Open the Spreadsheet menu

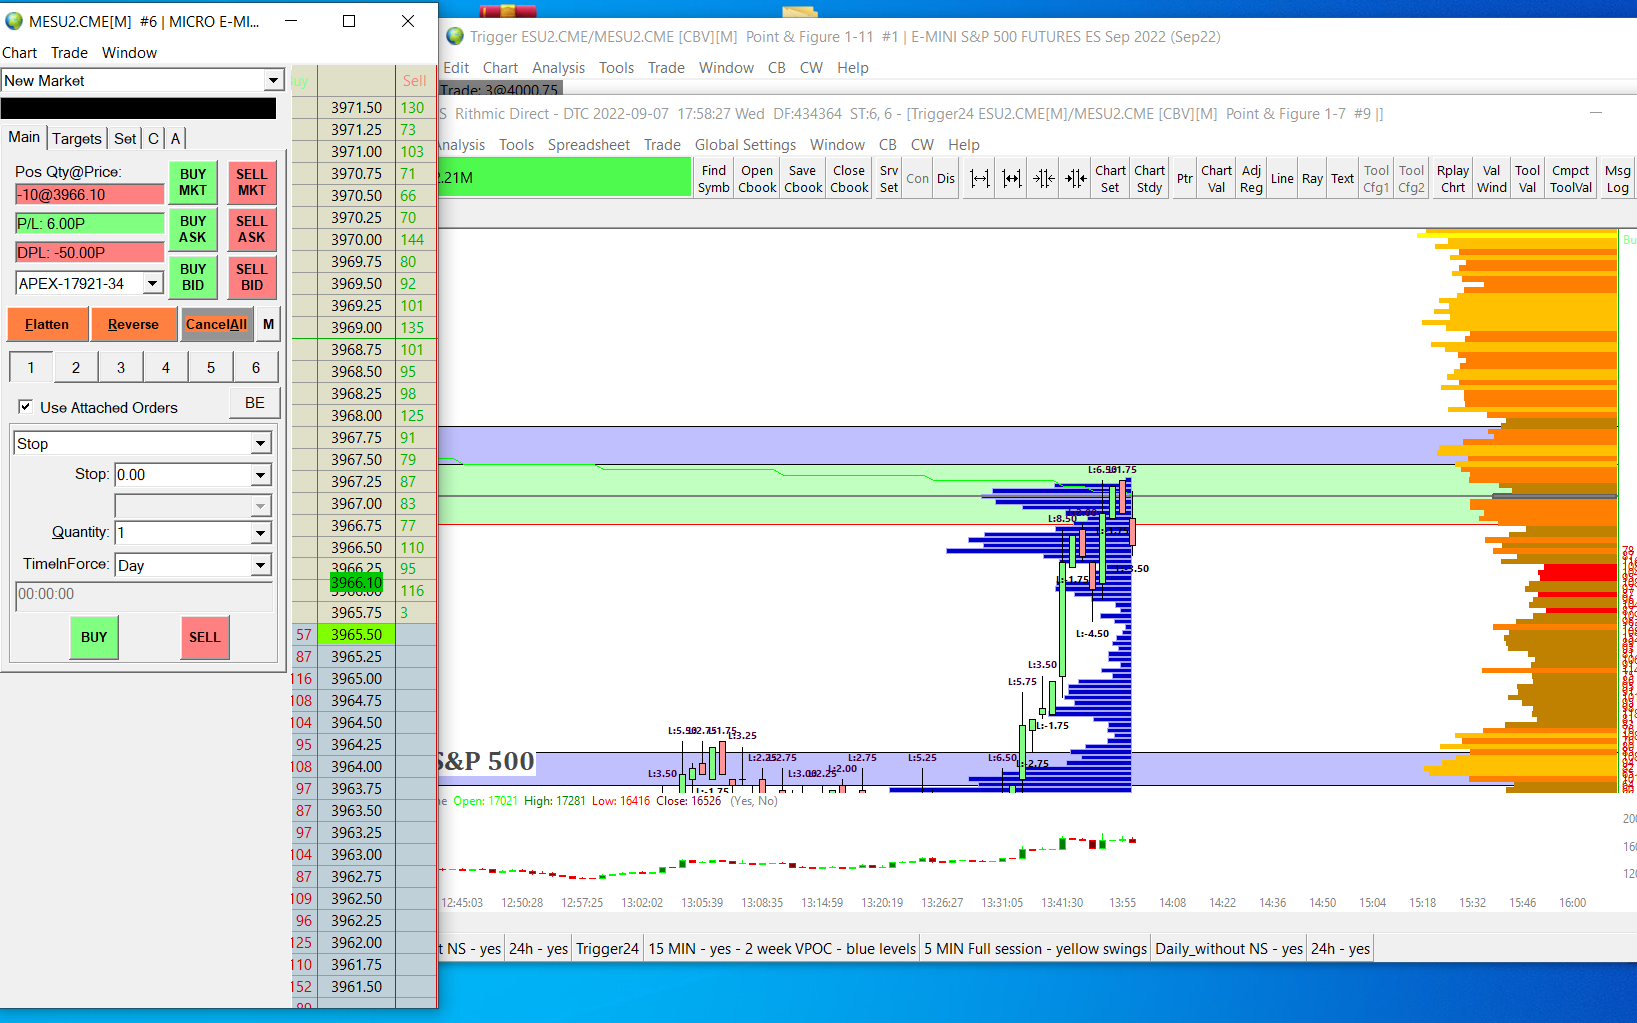tap(588, 144)
